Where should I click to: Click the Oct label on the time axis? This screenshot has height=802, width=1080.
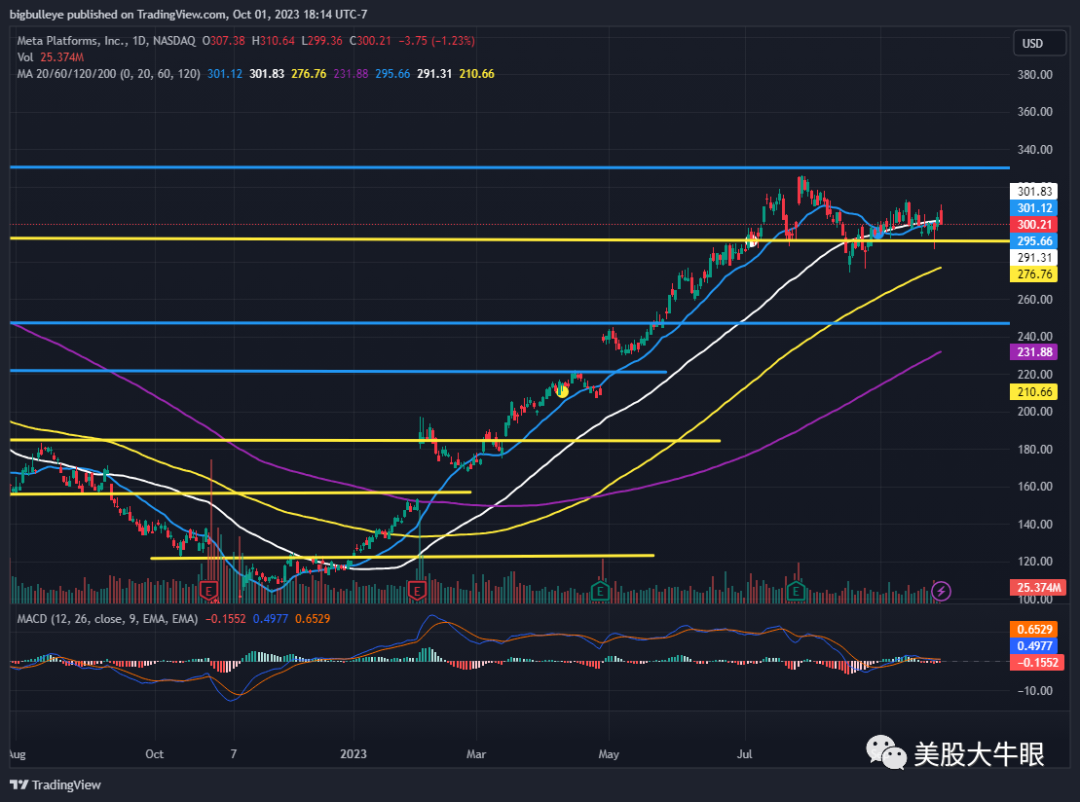point(154,754)
